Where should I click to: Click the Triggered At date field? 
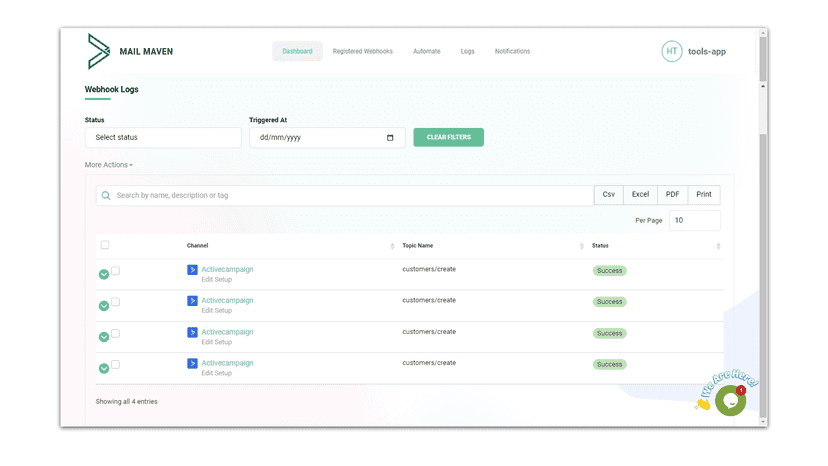tap(327, 137)
